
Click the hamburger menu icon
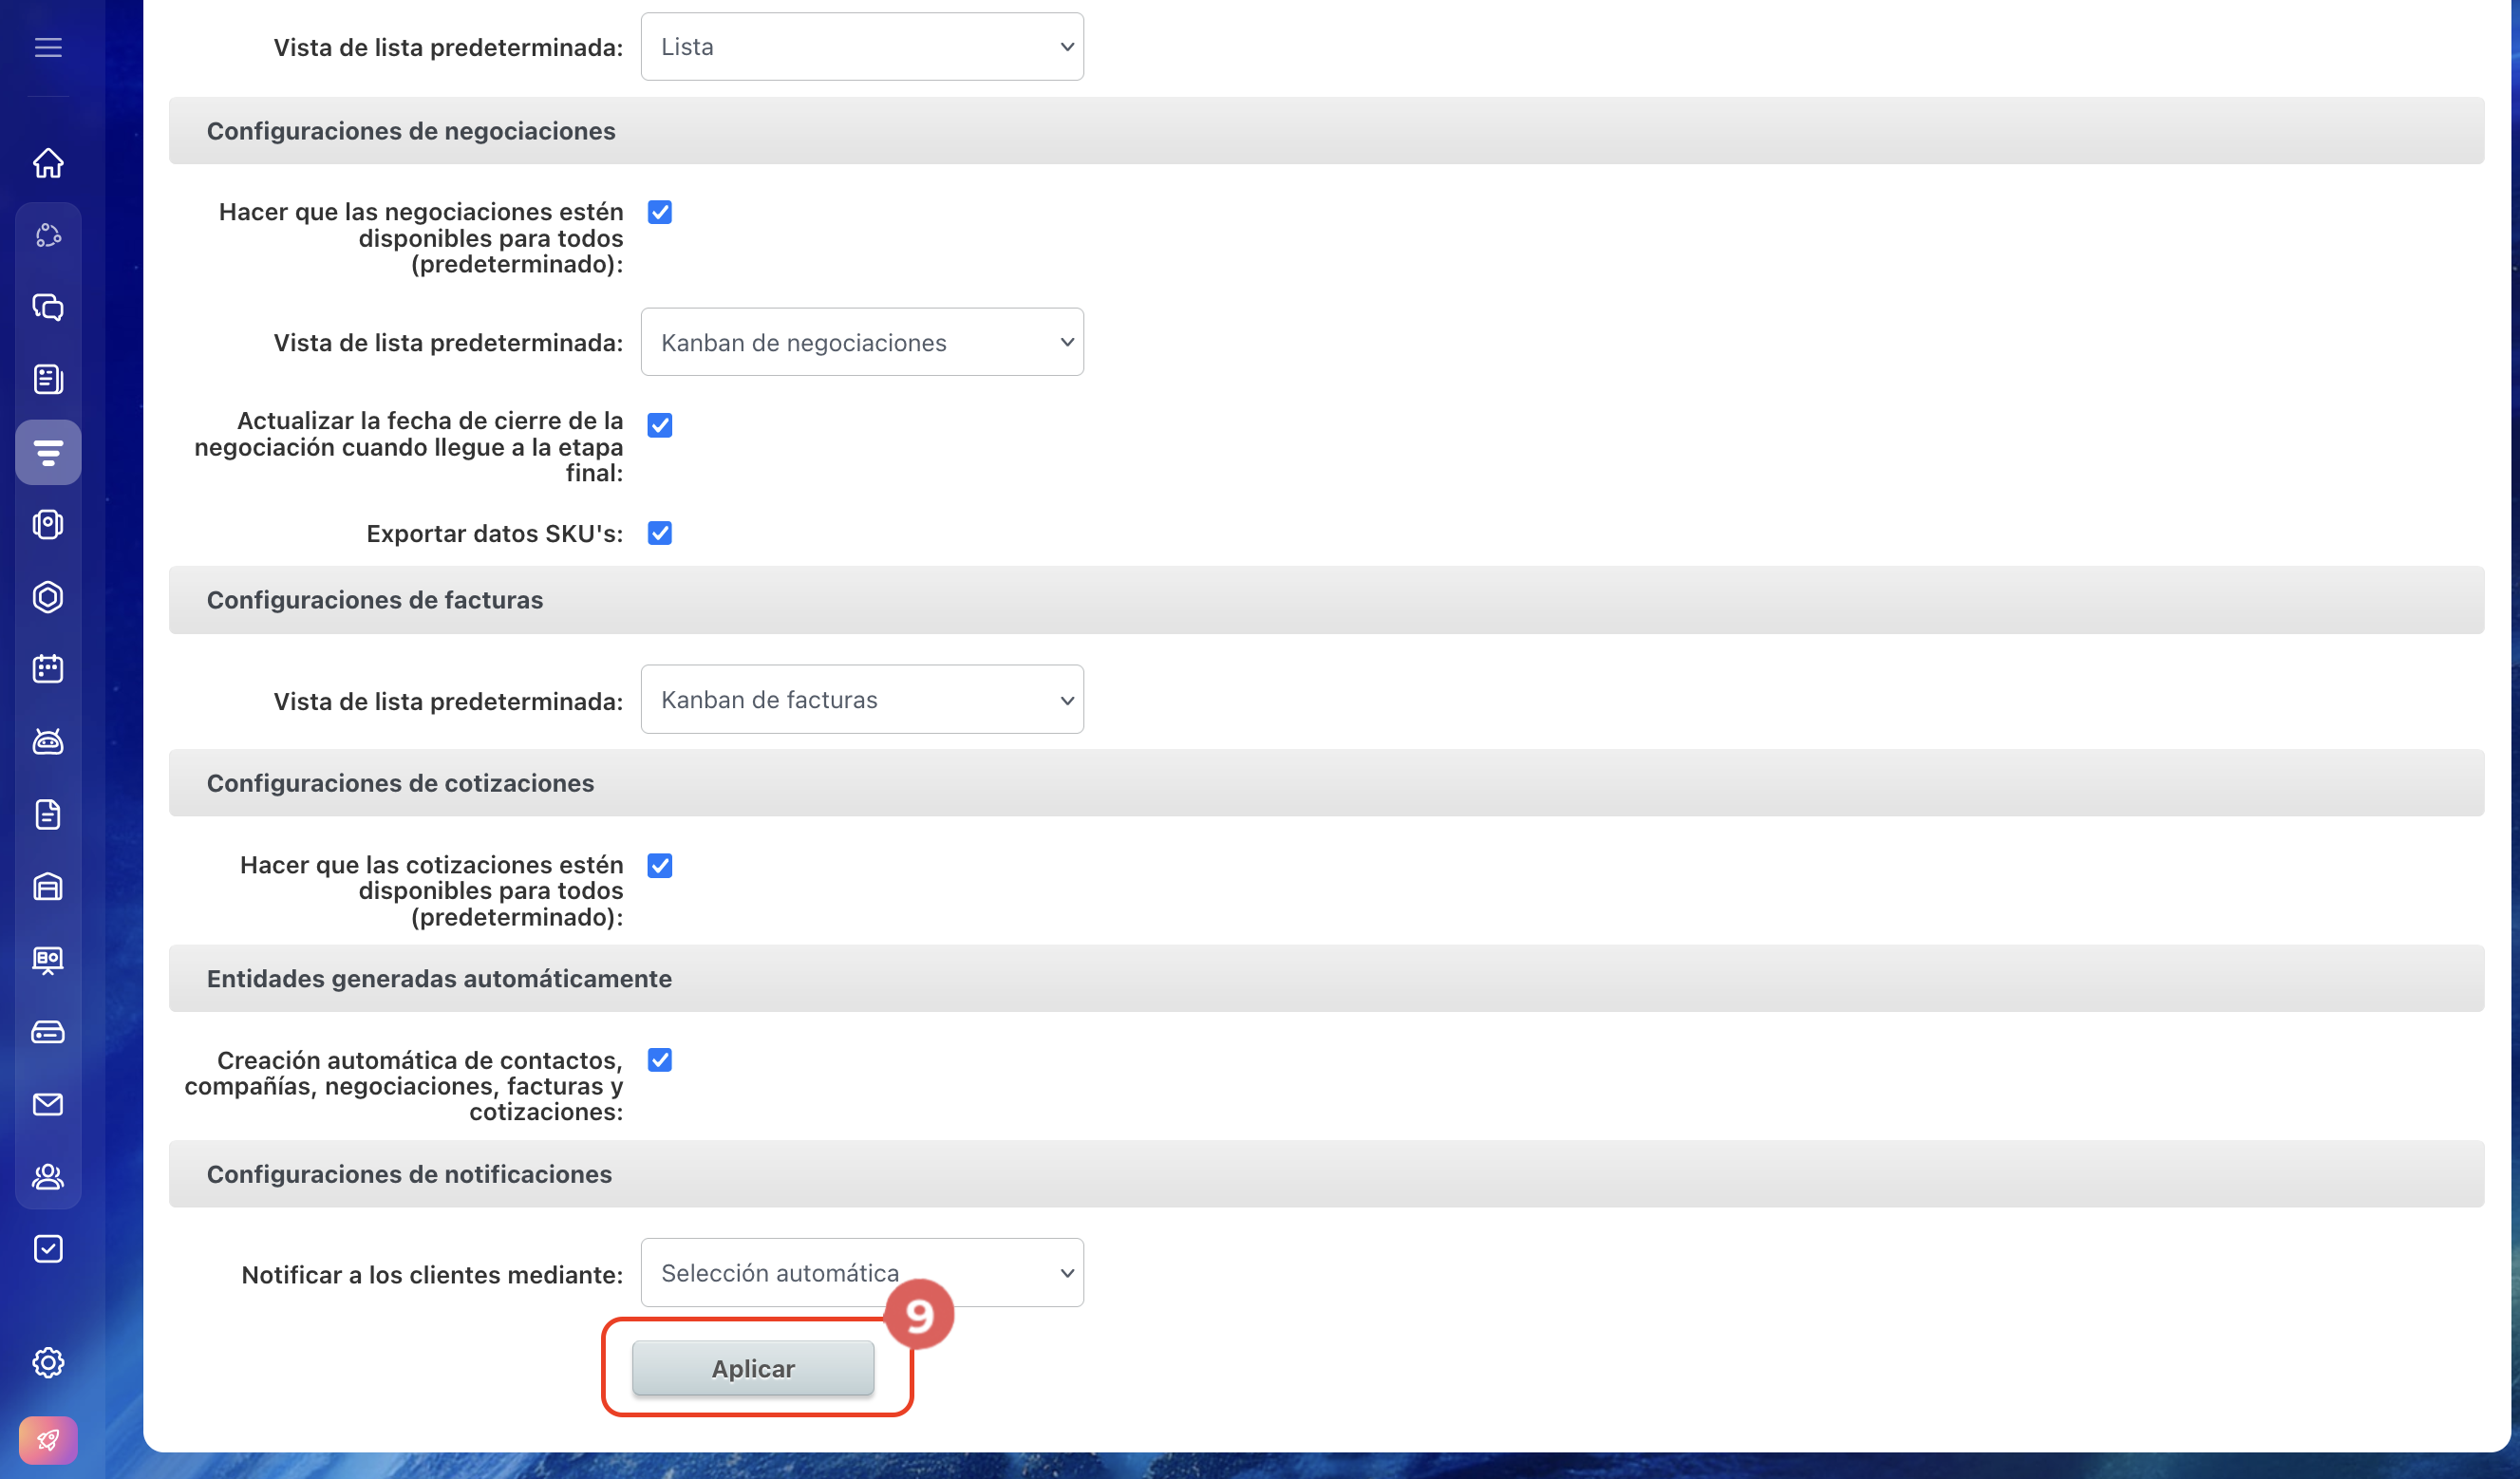pos(48,47)
